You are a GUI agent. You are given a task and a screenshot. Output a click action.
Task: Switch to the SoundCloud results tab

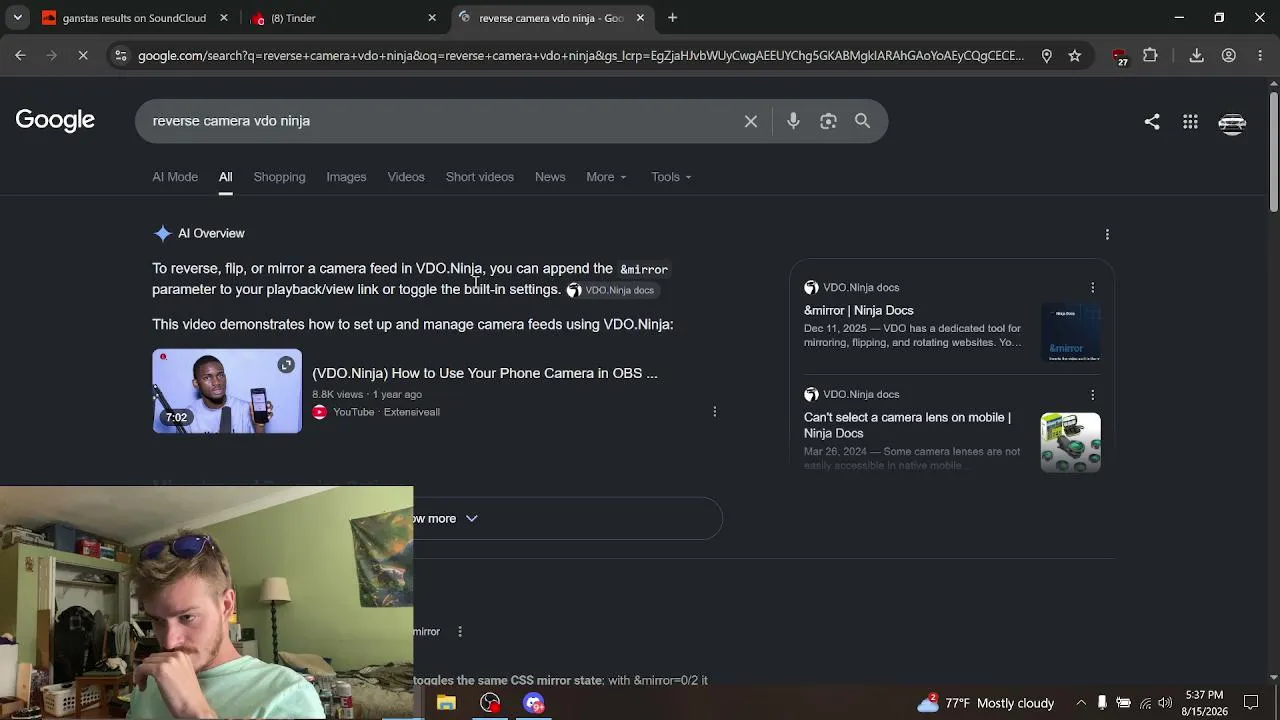coord(134,18)
